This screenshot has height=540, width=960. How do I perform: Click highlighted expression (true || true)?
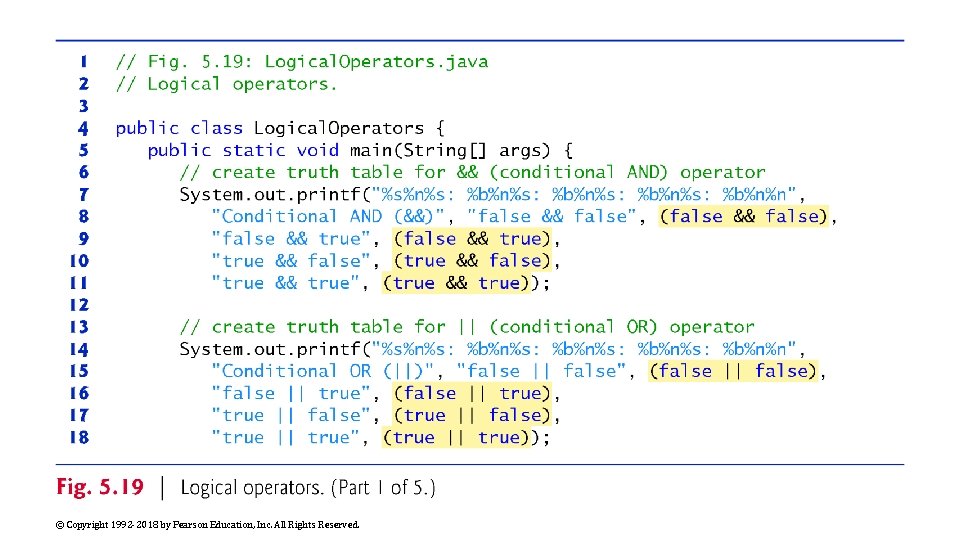coord(456,437)
